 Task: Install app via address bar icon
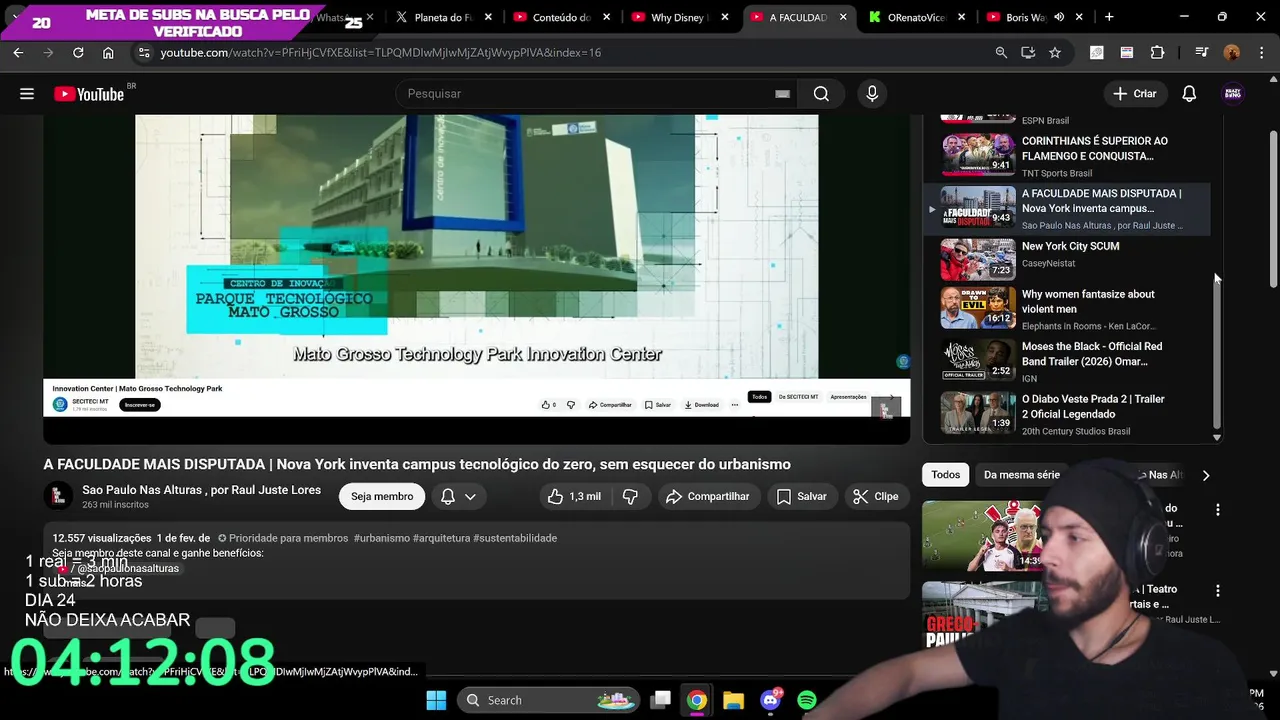click(x=1028, y=53)
